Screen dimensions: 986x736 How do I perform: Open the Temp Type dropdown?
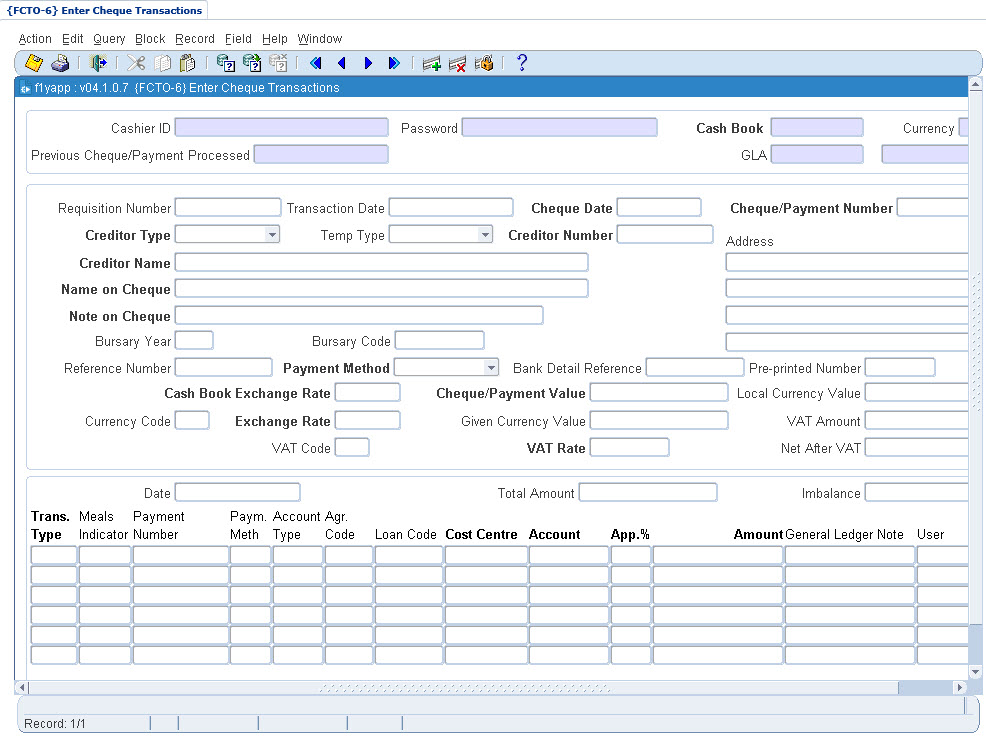tap(485, 234)
